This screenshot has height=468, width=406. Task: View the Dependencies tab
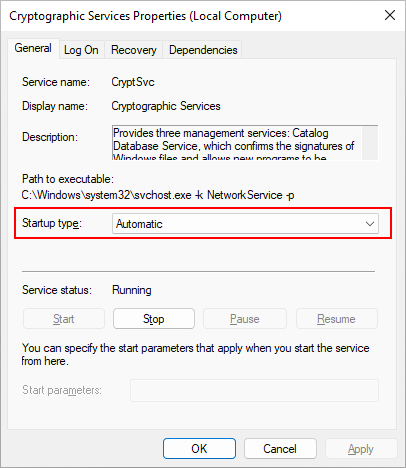tap(203, 50)
